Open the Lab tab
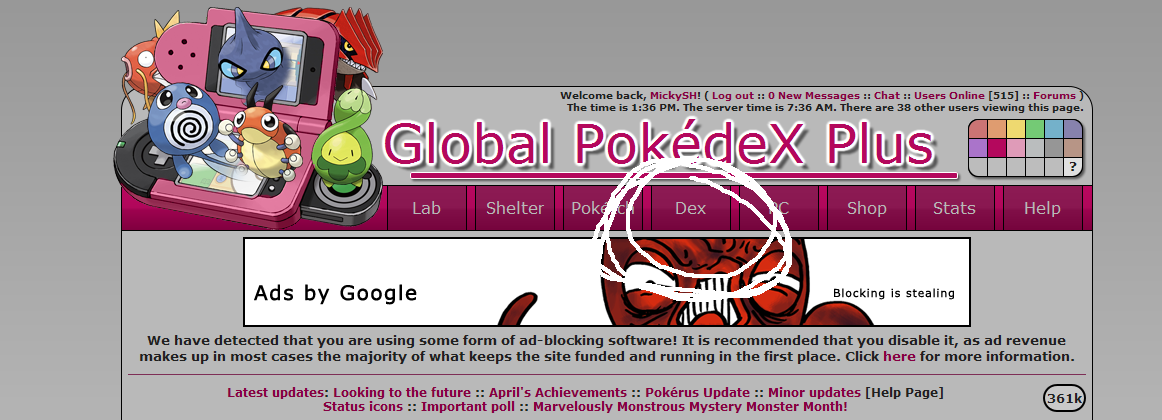1162x420 pixels. (x=427, y=208)
